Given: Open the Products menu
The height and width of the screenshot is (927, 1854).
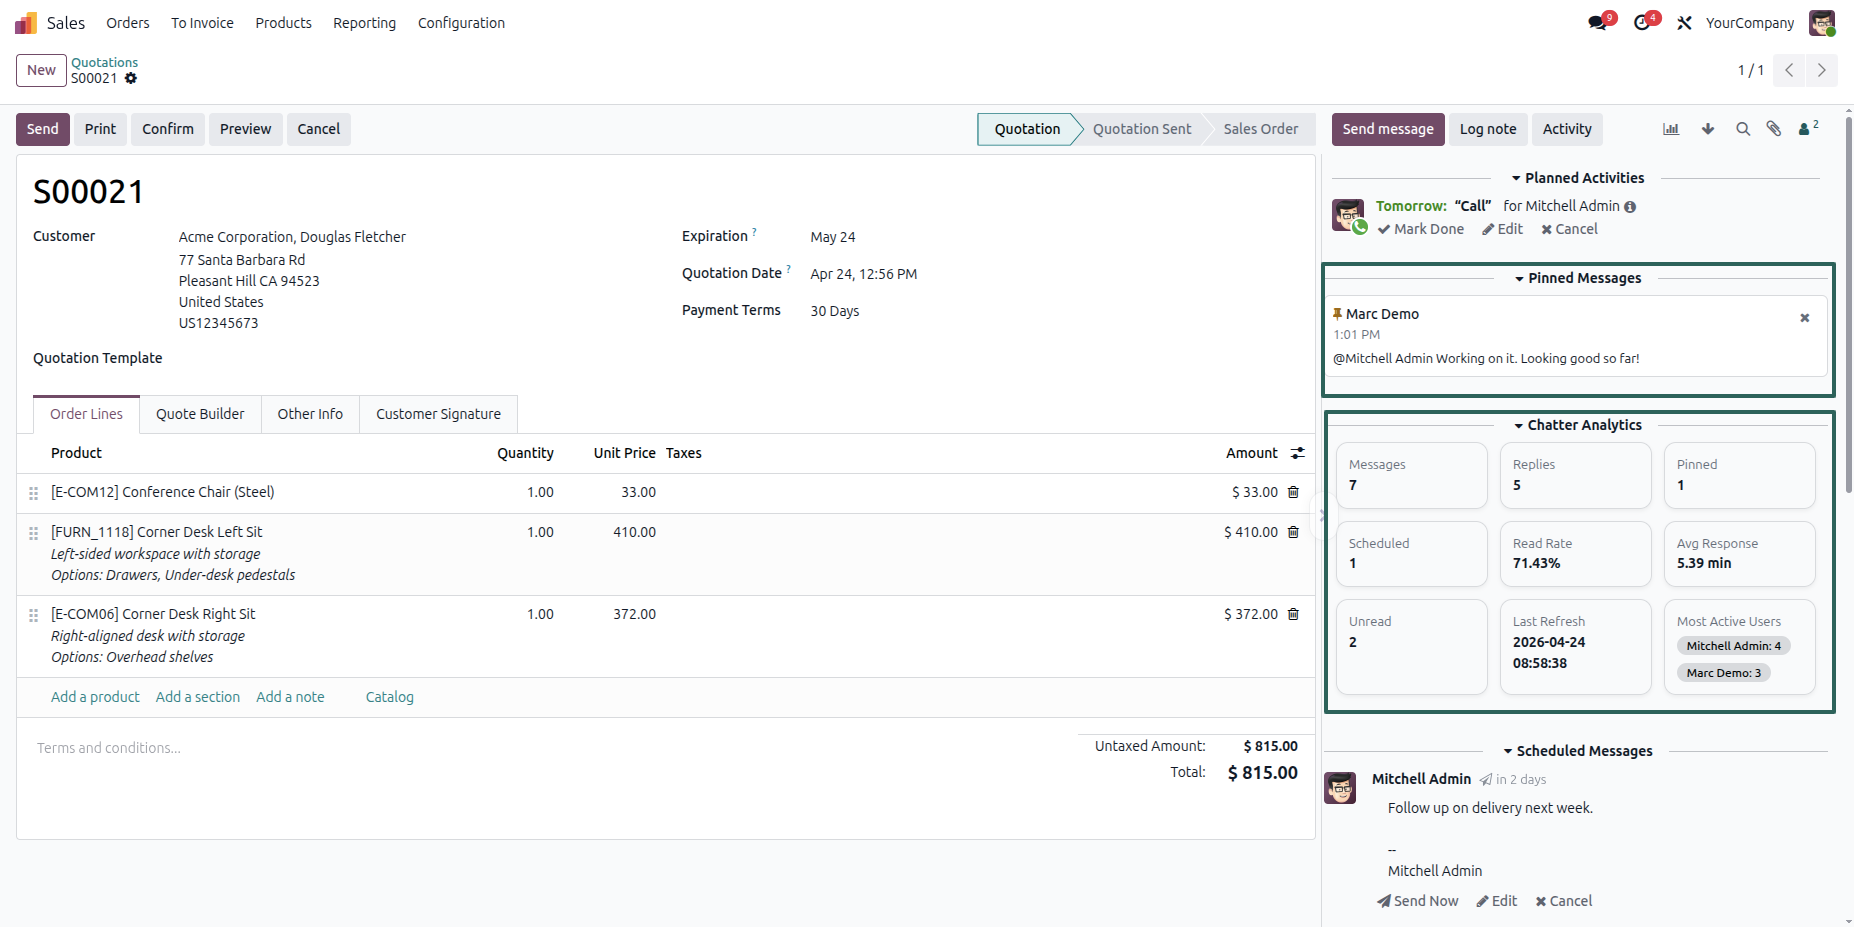Looking at the screenshot, I should [283, 23].
